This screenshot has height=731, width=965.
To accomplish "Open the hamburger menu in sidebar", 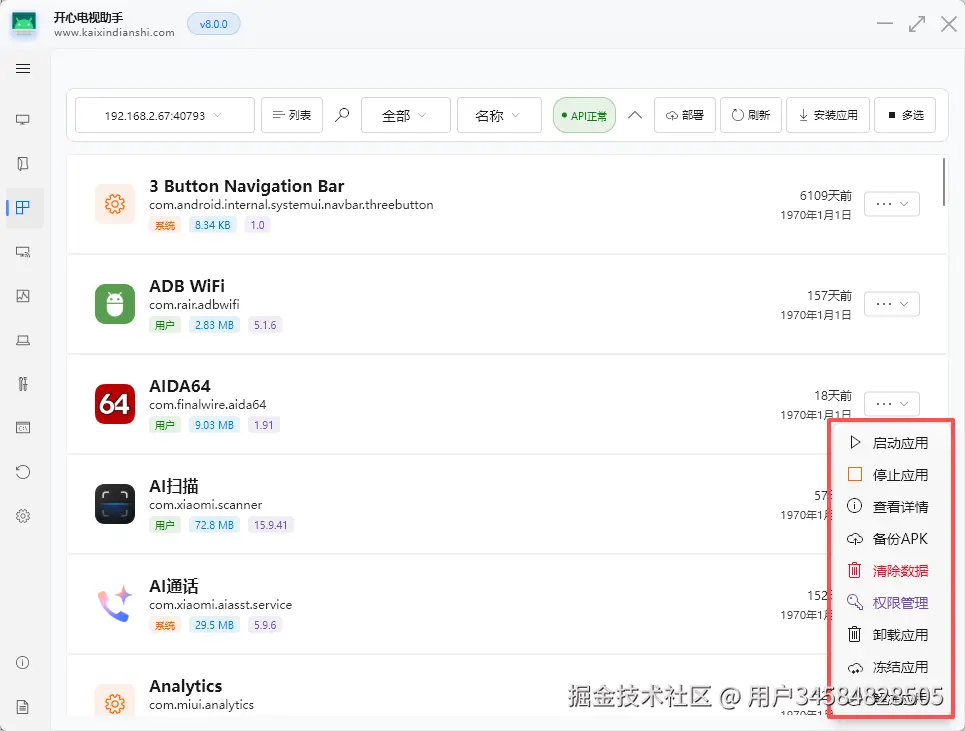I will 23,68.
